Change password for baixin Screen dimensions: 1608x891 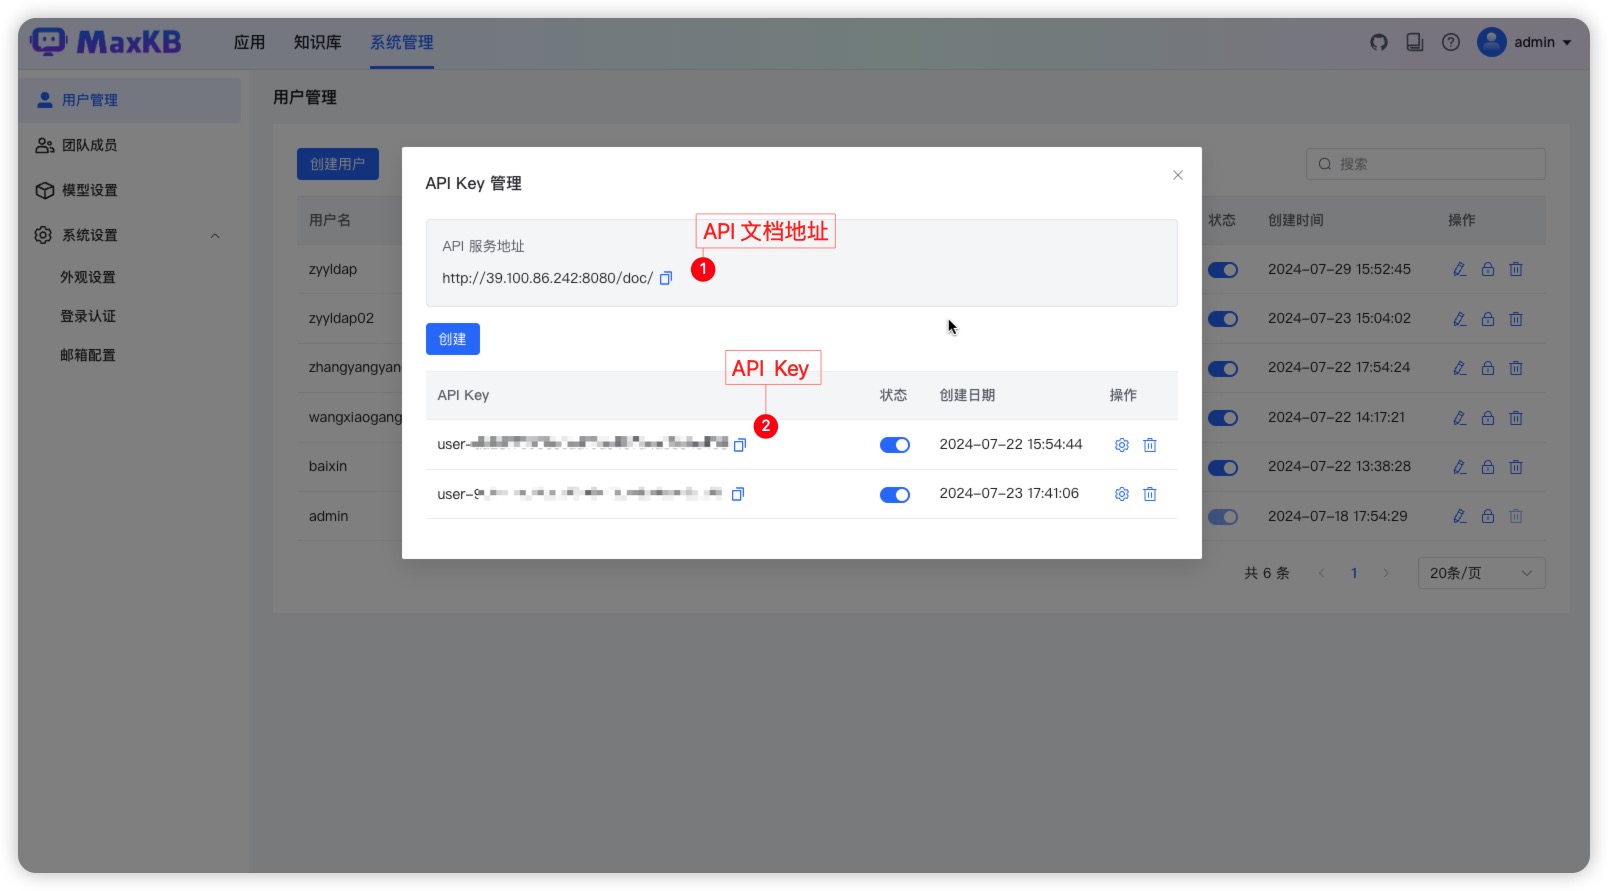point(1488,467)
